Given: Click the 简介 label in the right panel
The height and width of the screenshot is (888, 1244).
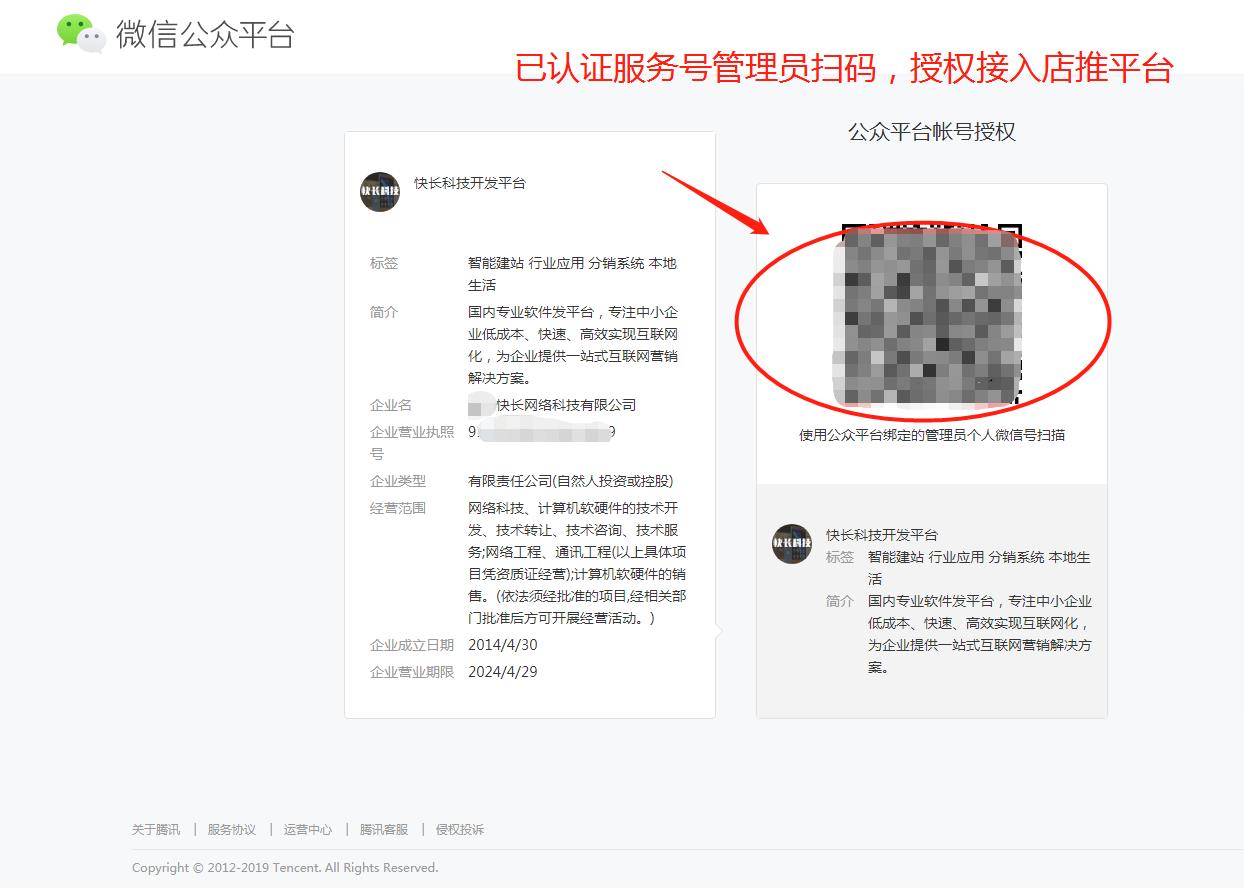Looking at the screenshot, I should click(840, 601).
